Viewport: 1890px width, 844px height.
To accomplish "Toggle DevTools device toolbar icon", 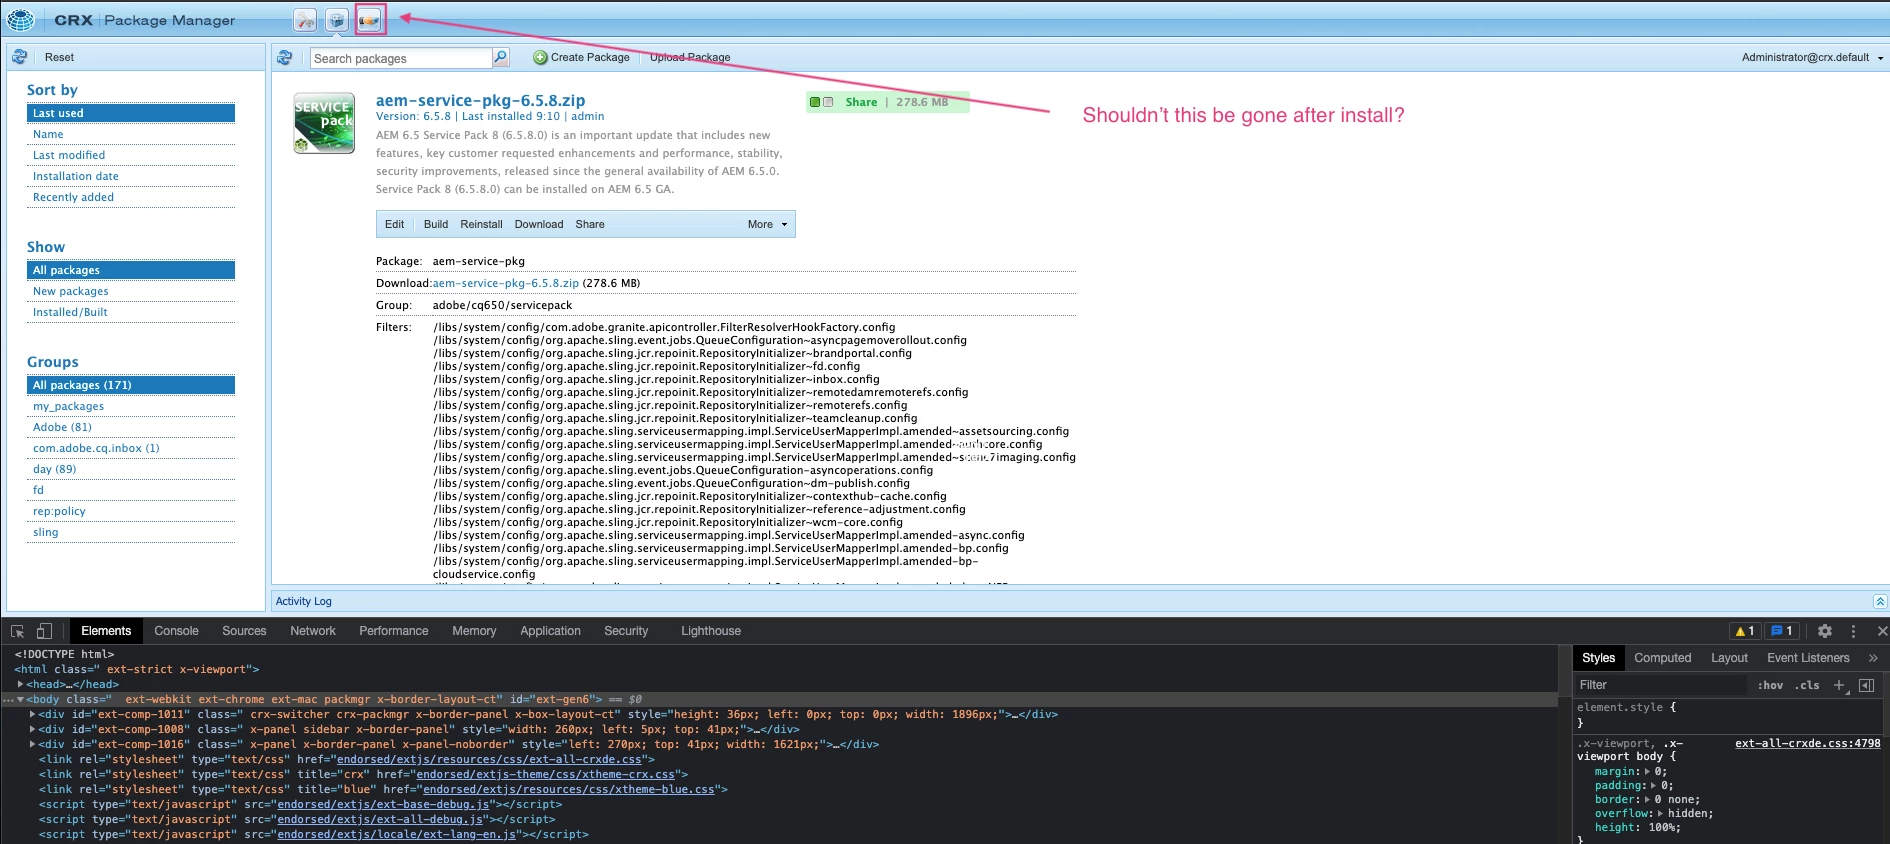I will pyautogui.click(x=44, y=631).
